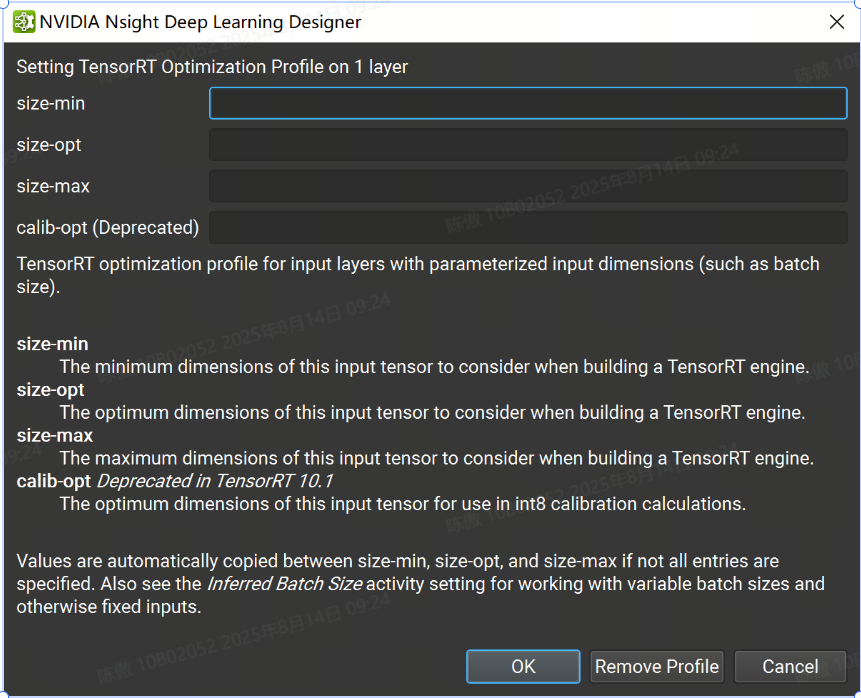
Task: Click the "size-max" label left of its input field
Action: 53,186
